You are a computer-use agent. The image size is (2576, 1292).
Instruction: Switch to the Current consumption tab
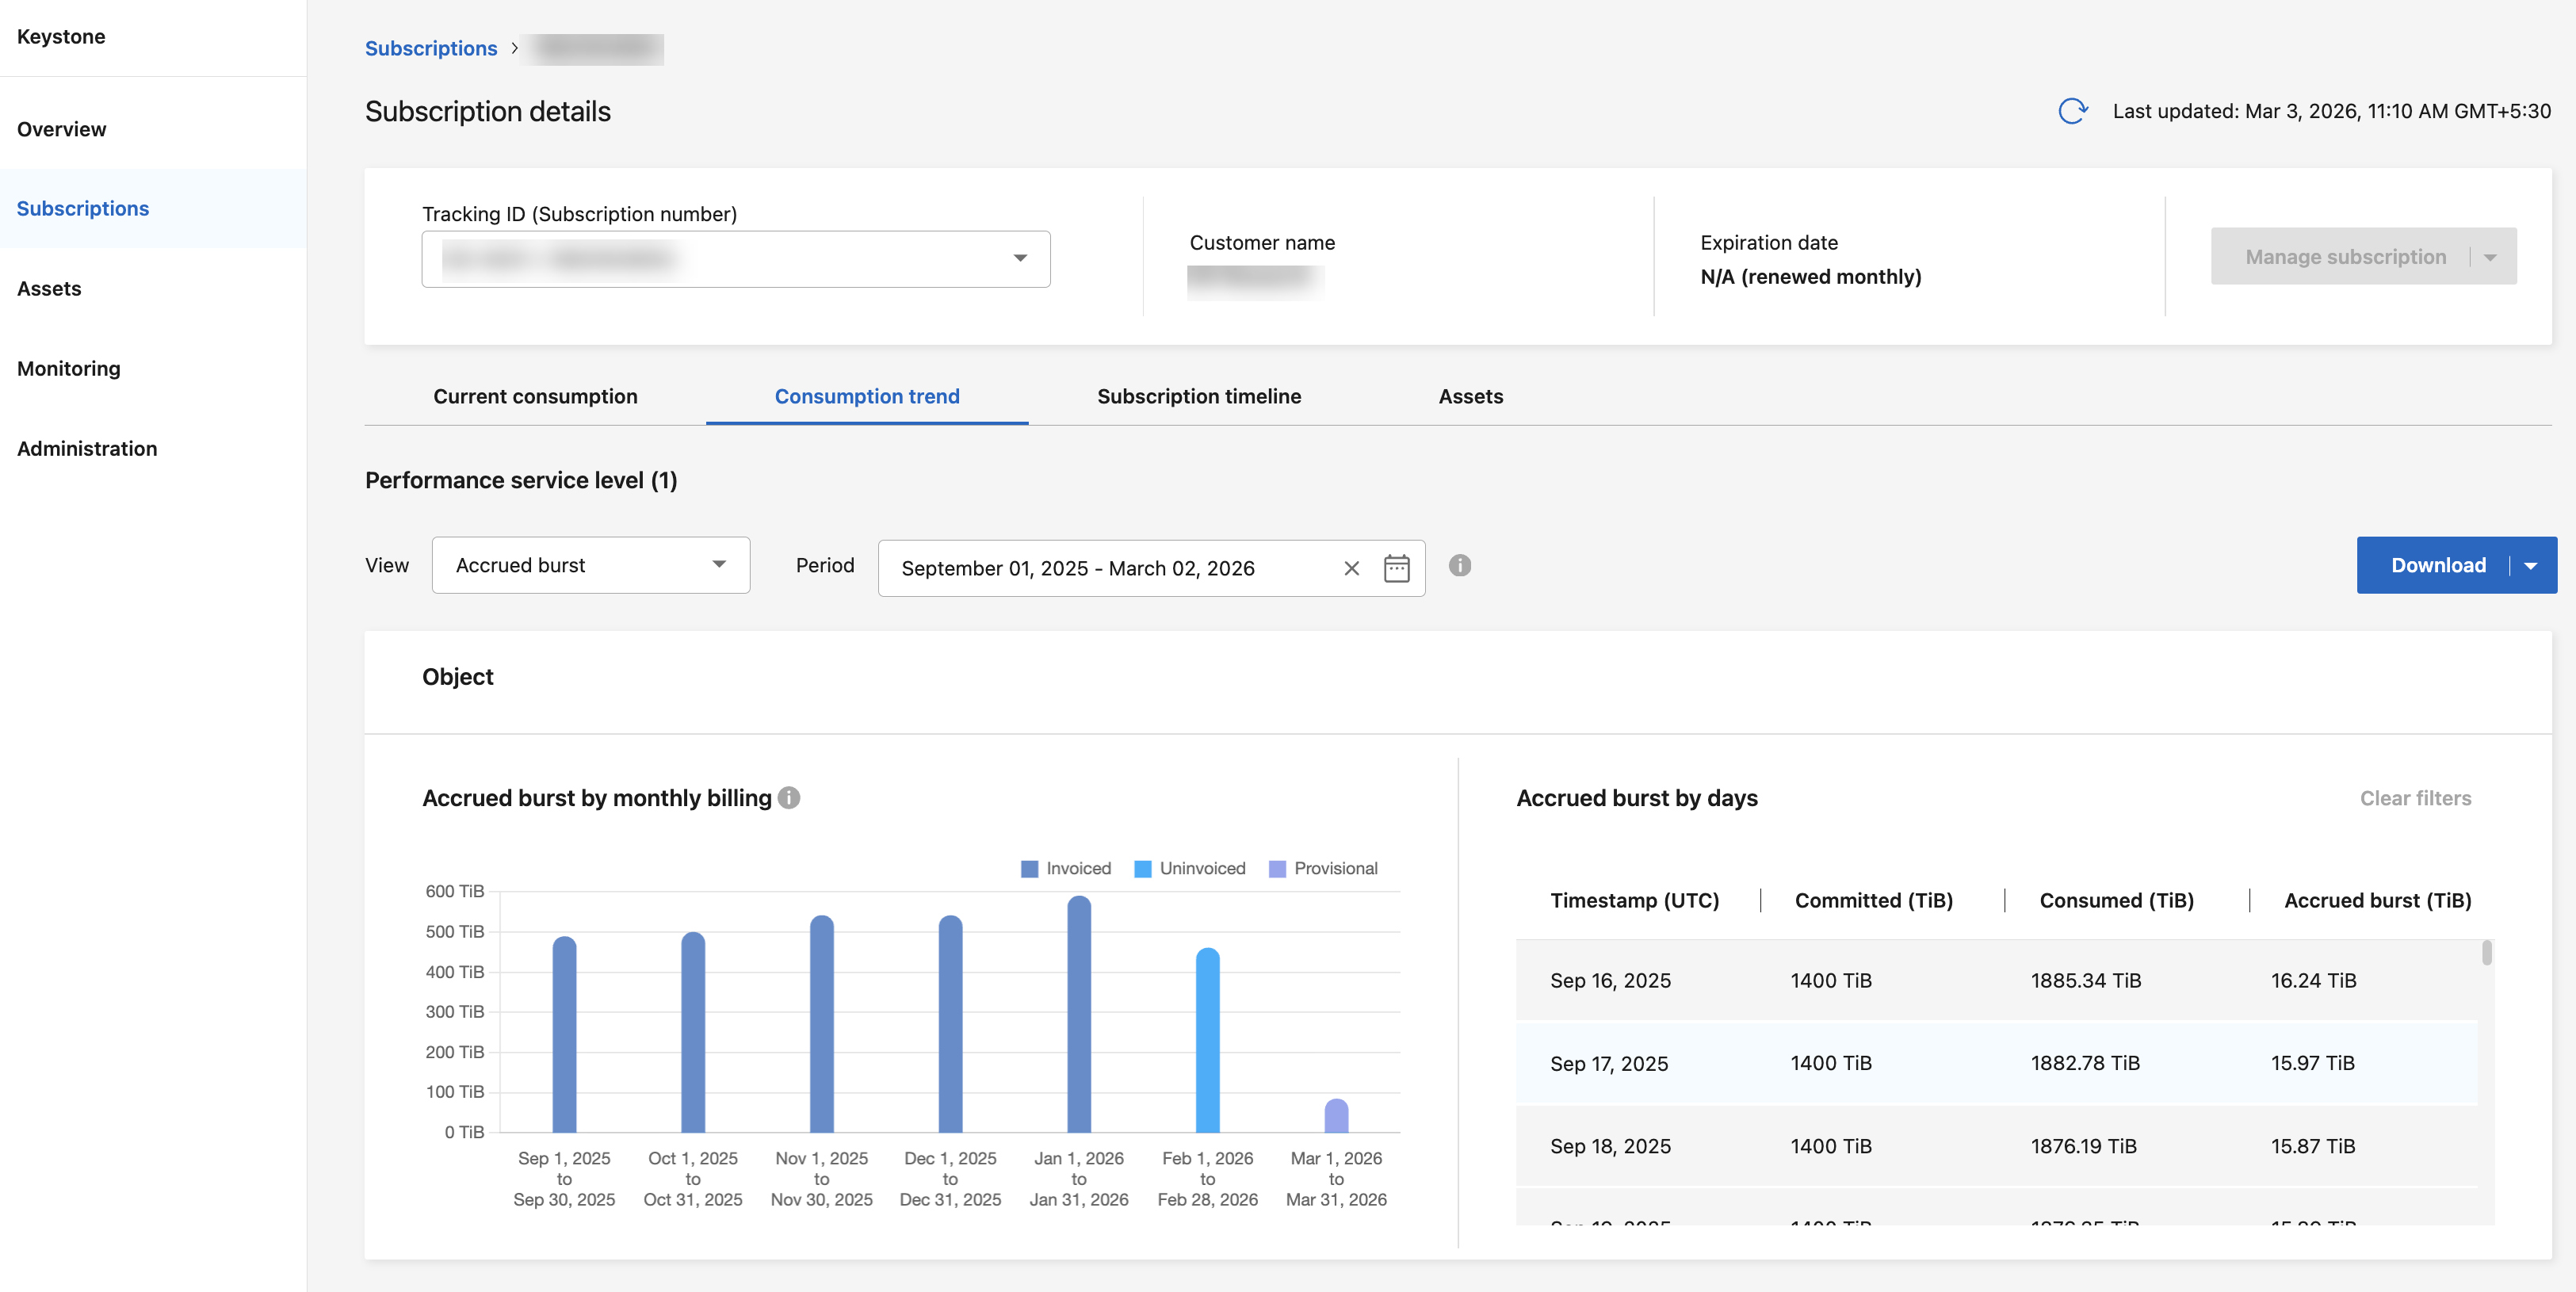point(535,396)
